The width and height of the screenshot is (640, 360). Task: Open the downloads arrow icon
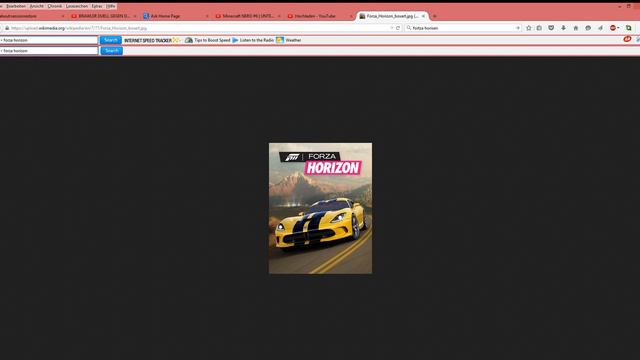tap(563, 28)
